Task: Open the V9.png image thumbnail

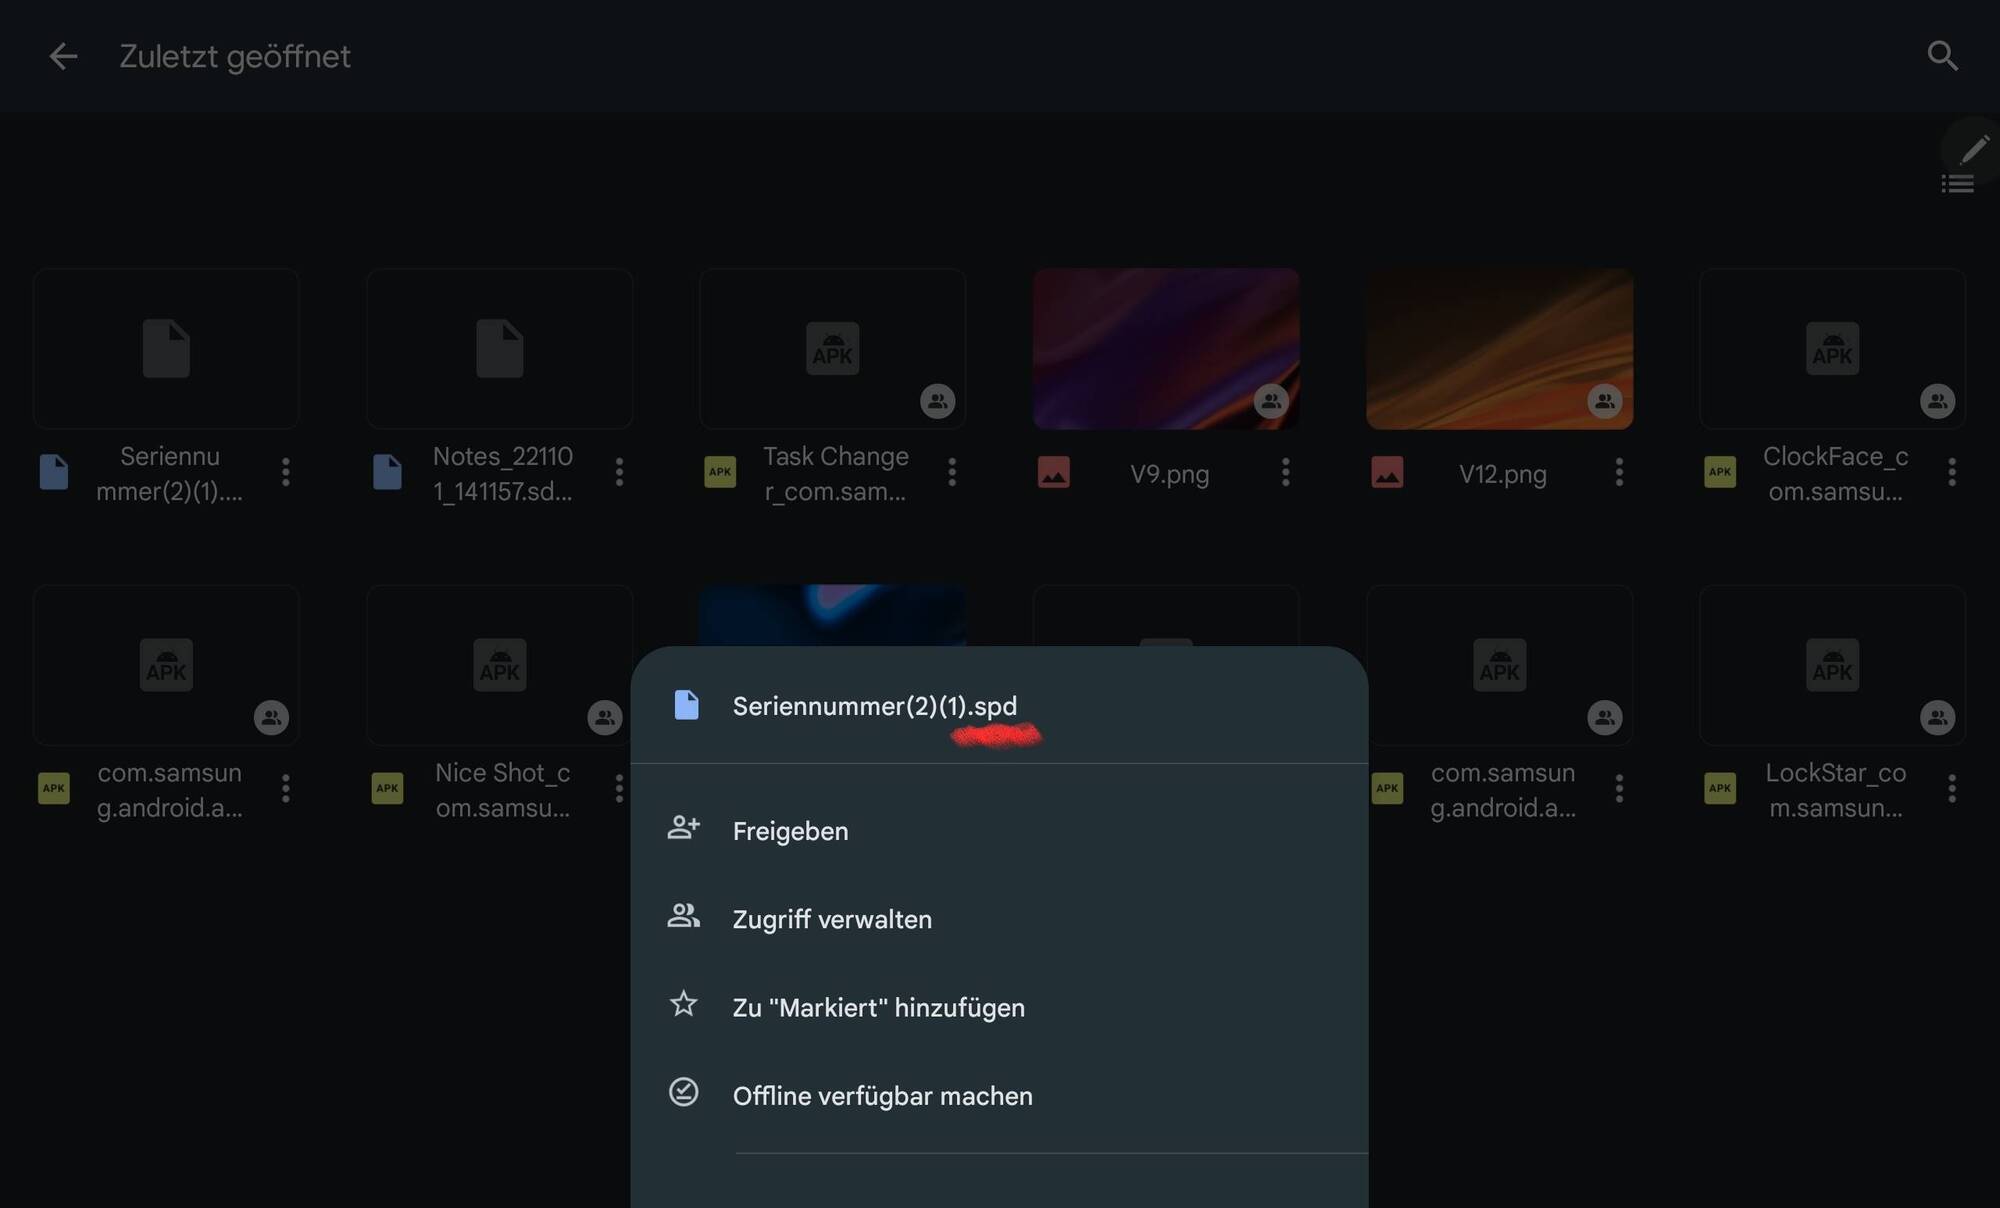Action: tap(1166, 348)
